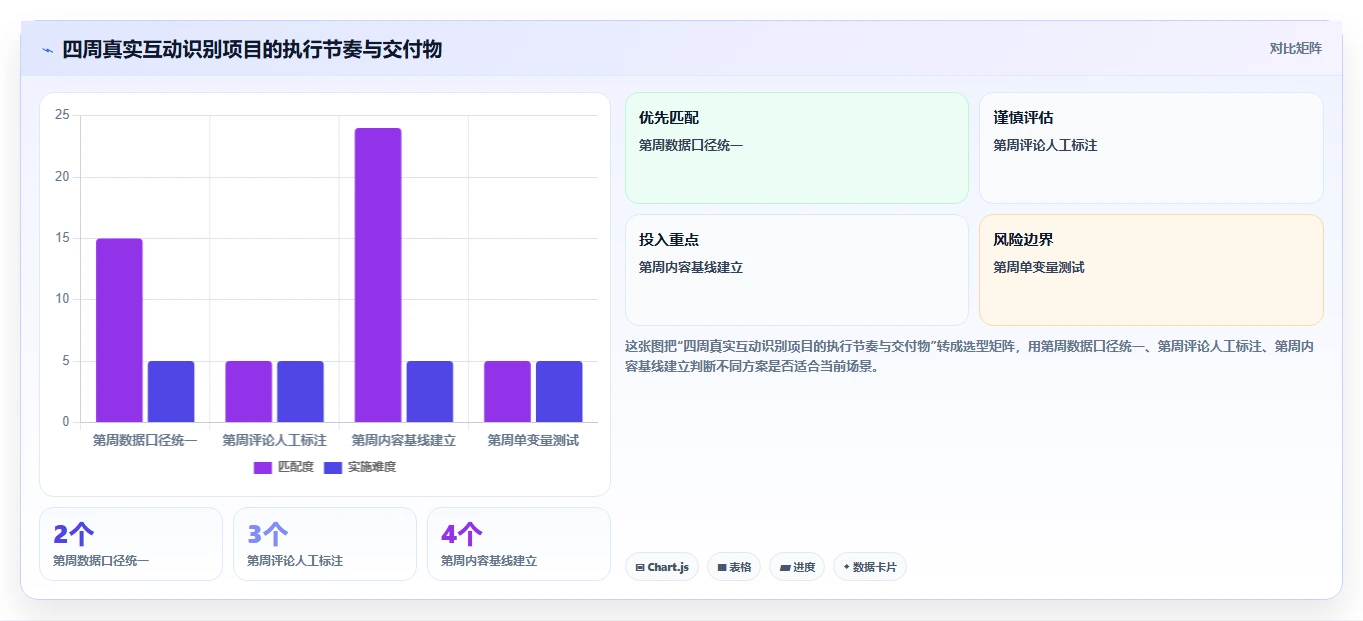Click the title 四周真实互动识别项目的执行节奏与交付物
This screenshot has width=1363, height=621.
click(x=252, y=49)
